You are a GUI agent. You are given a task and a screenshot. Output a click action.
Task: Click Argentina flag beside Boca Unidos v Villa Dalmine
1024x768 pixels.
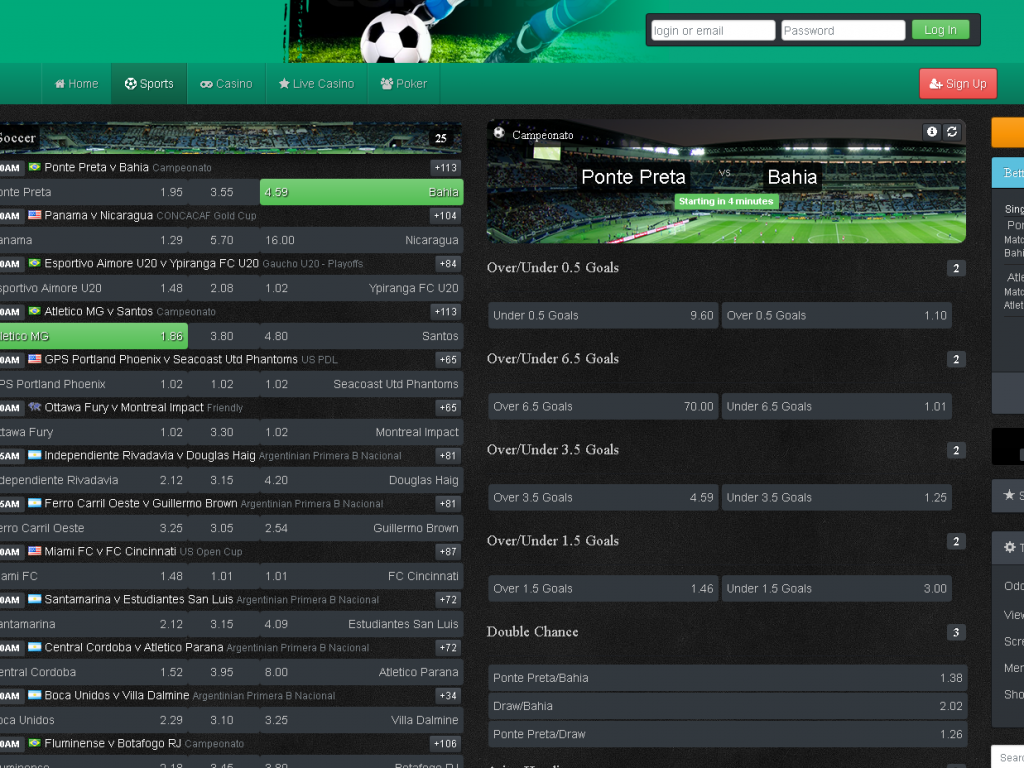tap(35, 695)
